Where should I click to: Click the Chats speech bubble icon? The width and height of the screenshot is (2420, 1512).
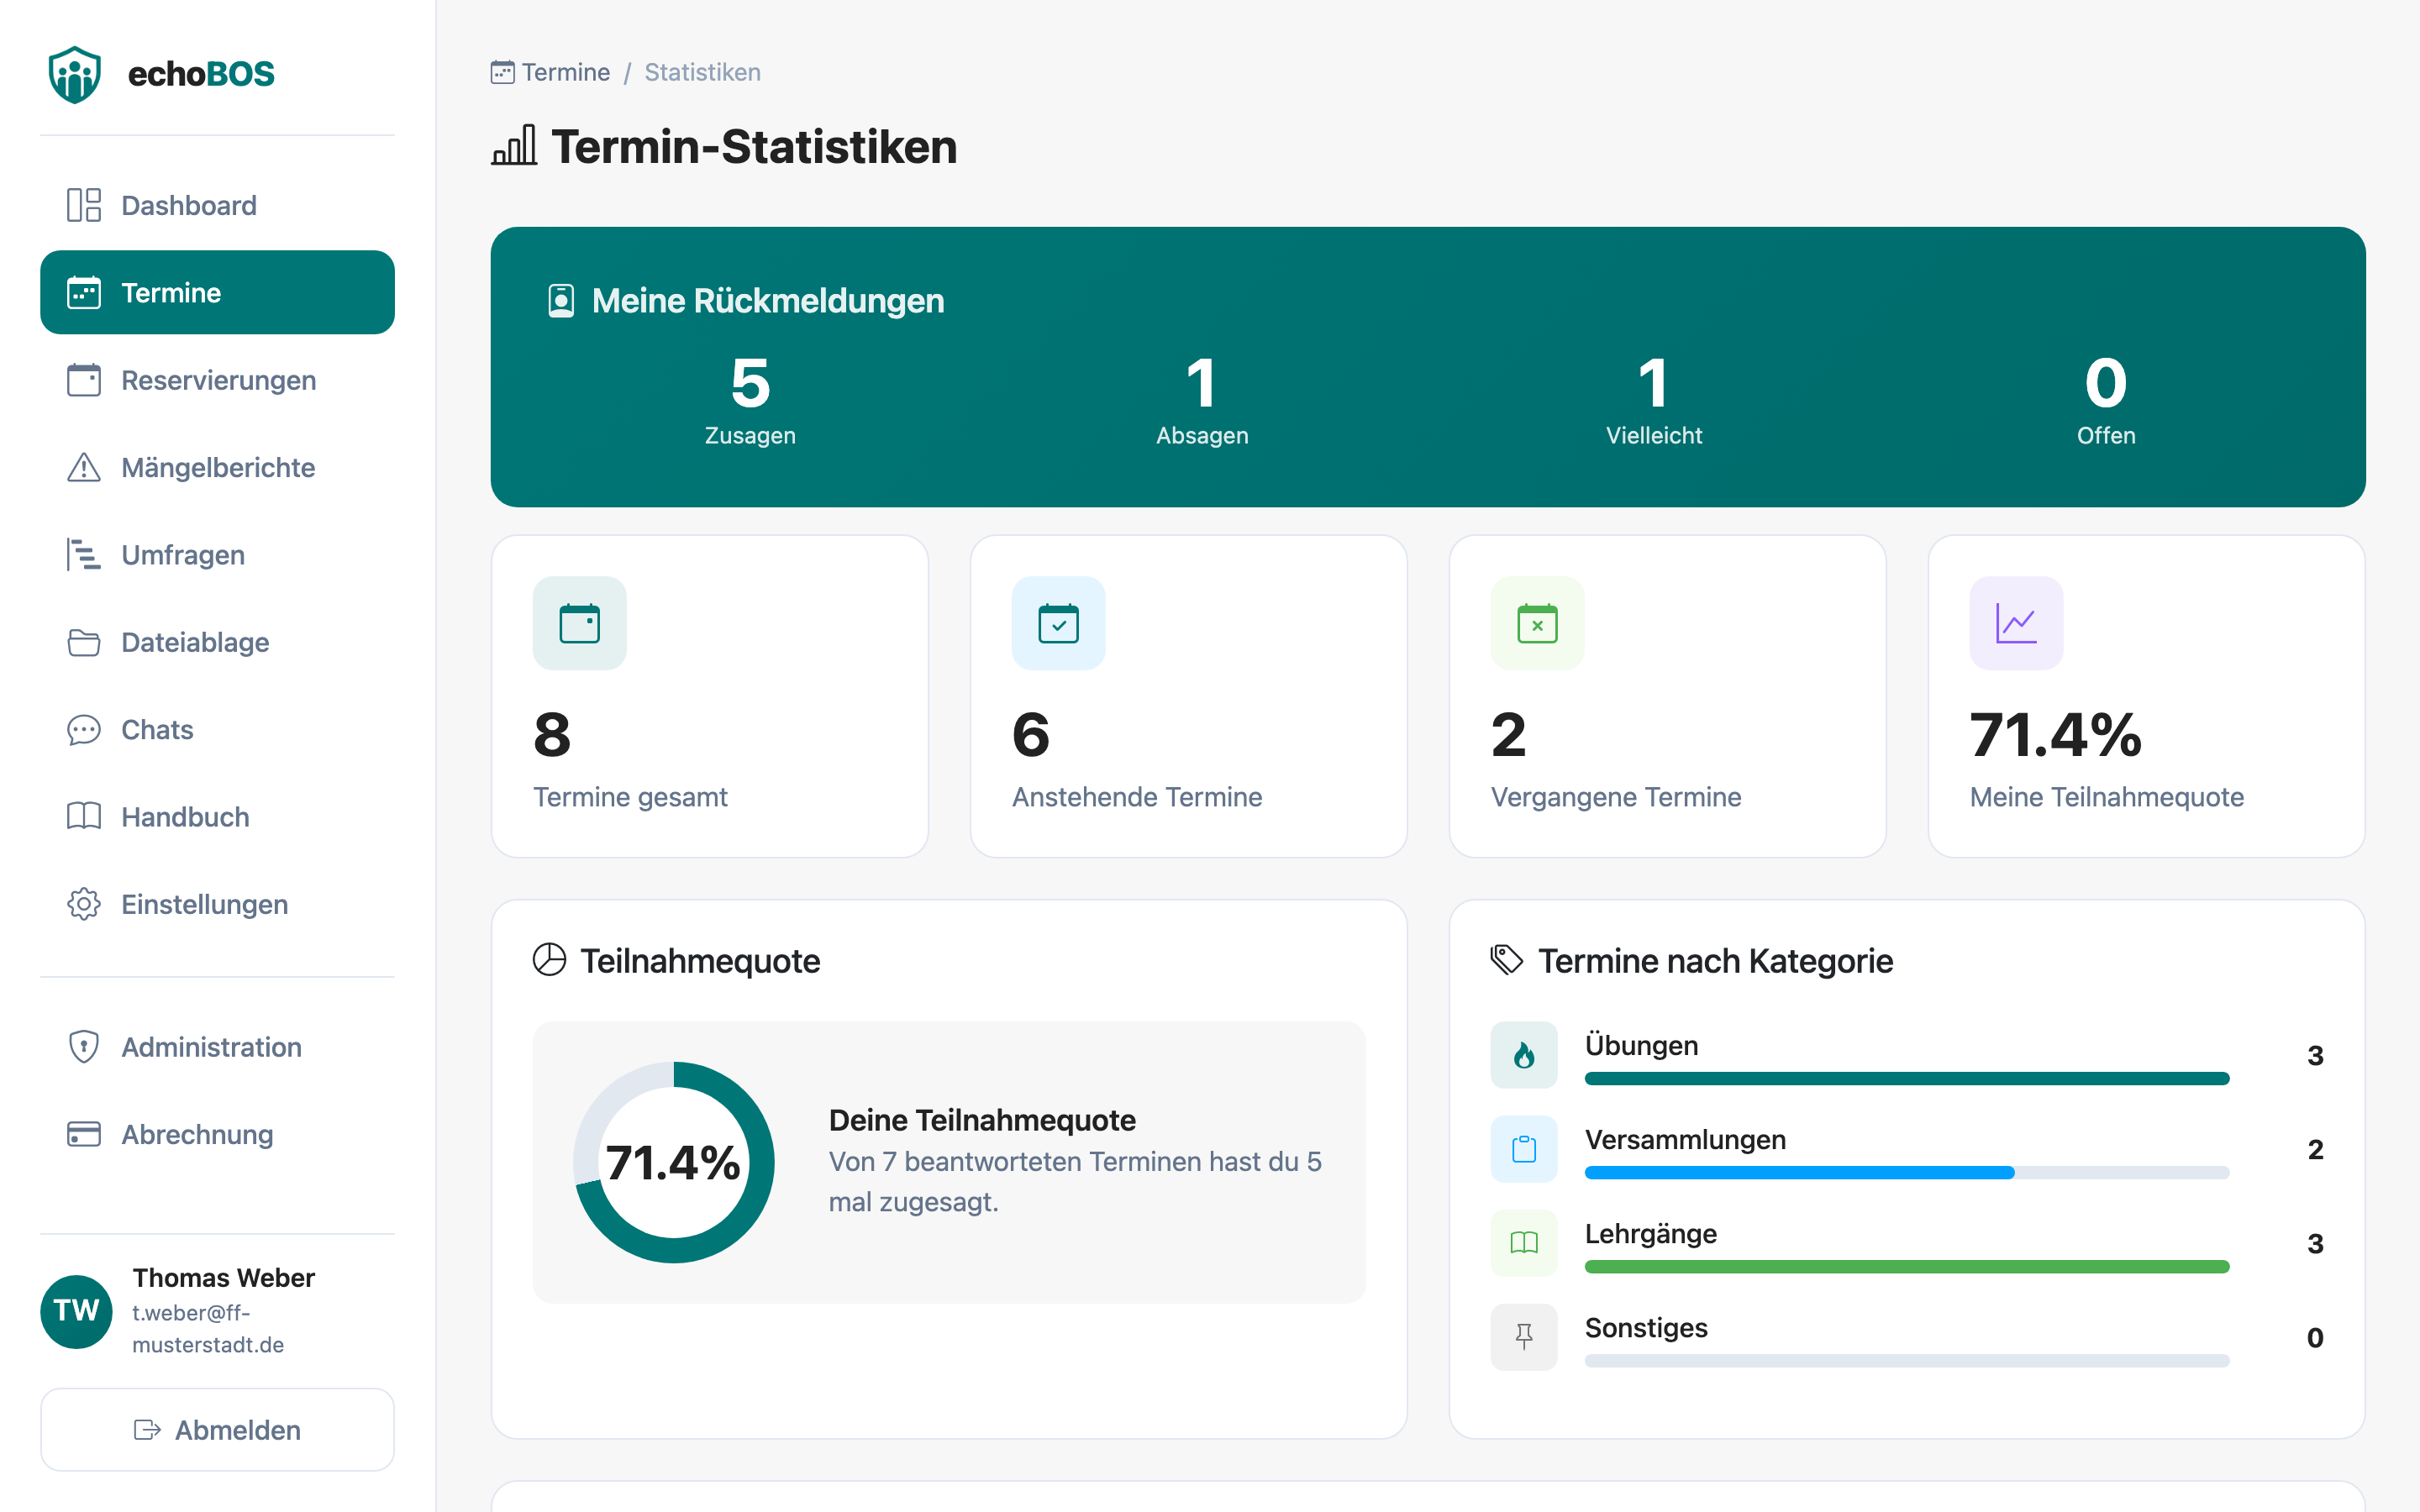[x=84, y=729]
